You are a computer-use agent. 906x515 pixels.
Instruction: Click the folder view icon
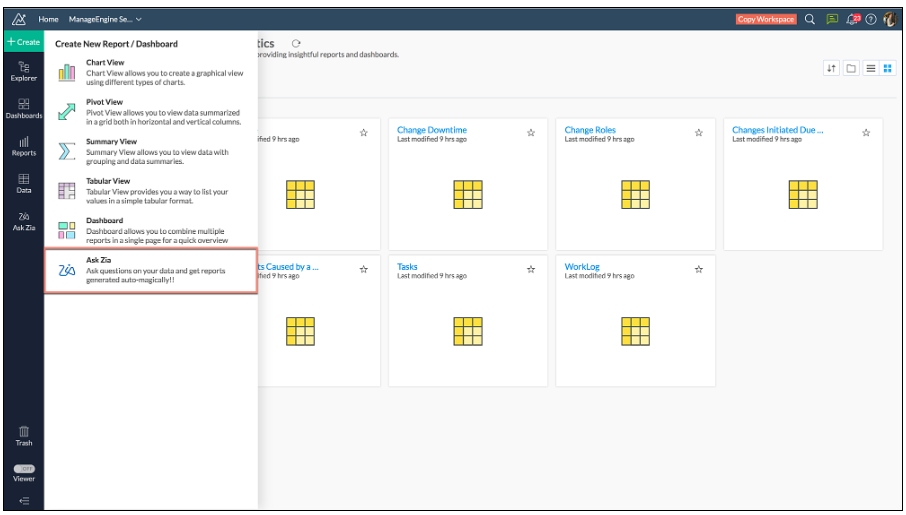coord(851,68)
